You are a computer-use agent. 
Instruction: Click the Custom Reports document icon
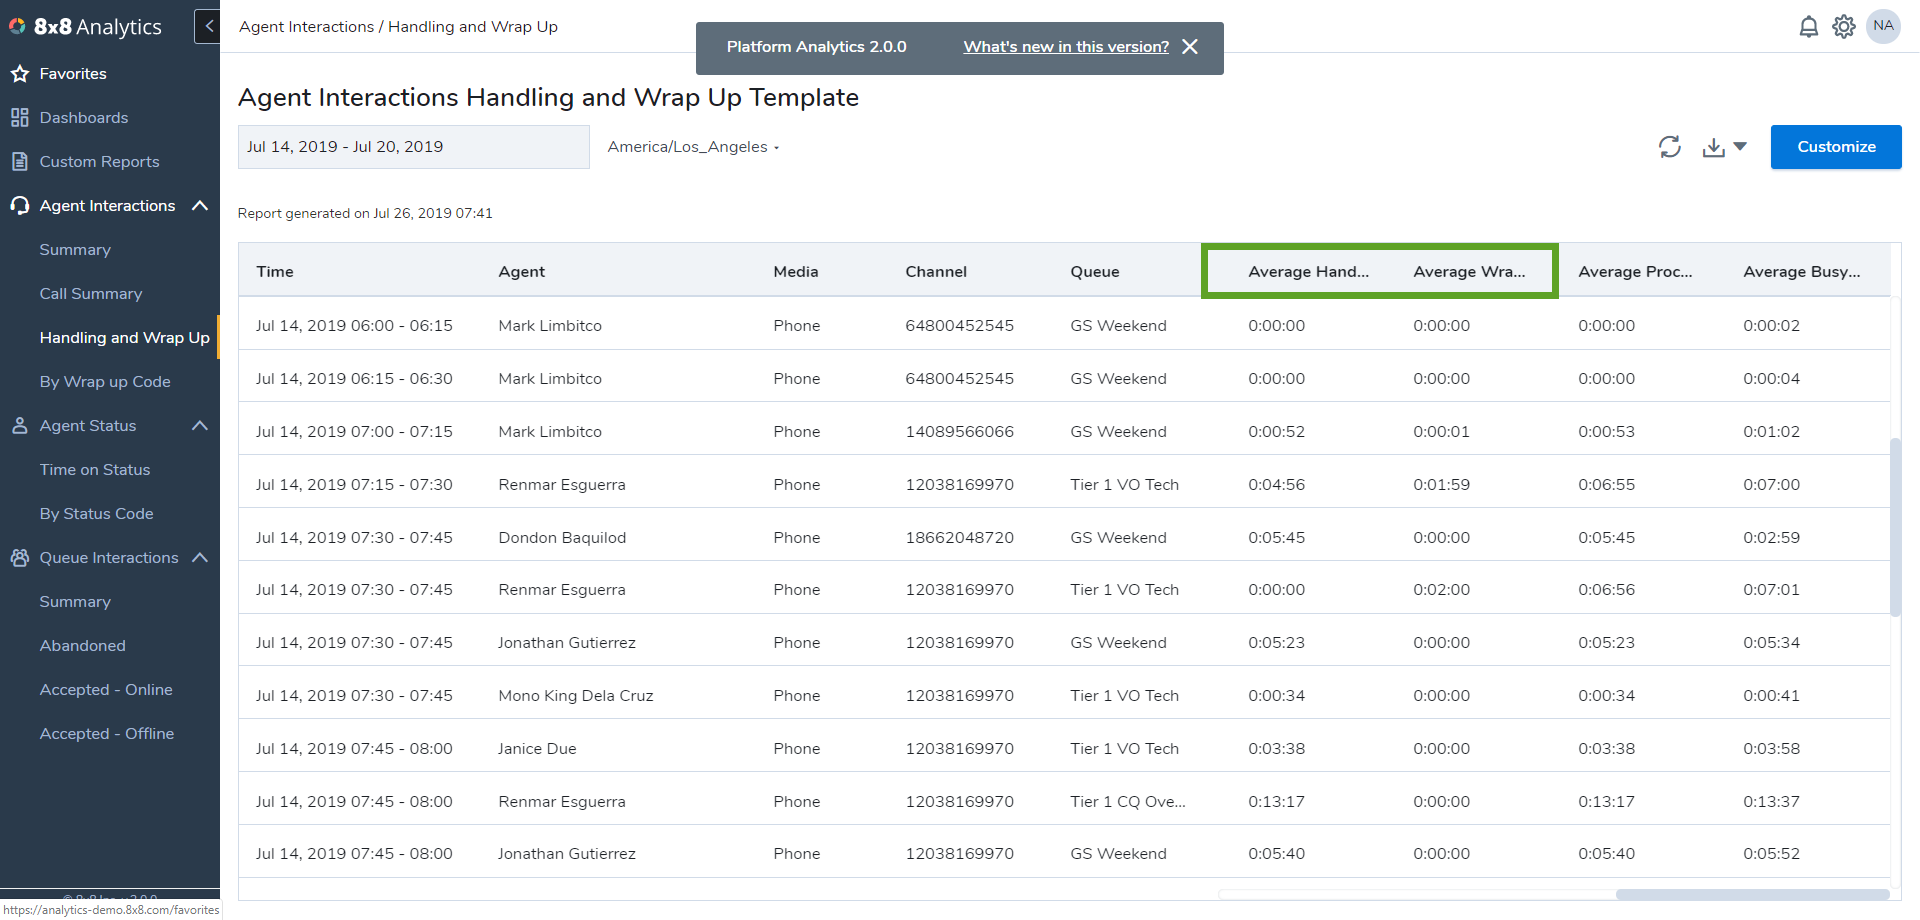pos(19,161)
